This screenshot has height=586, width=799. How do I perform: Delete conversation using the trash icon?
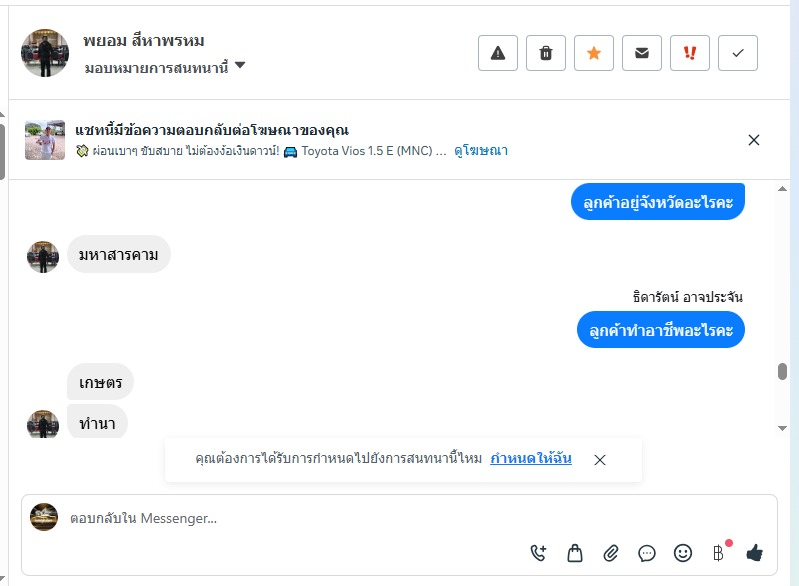pos(546,53)
